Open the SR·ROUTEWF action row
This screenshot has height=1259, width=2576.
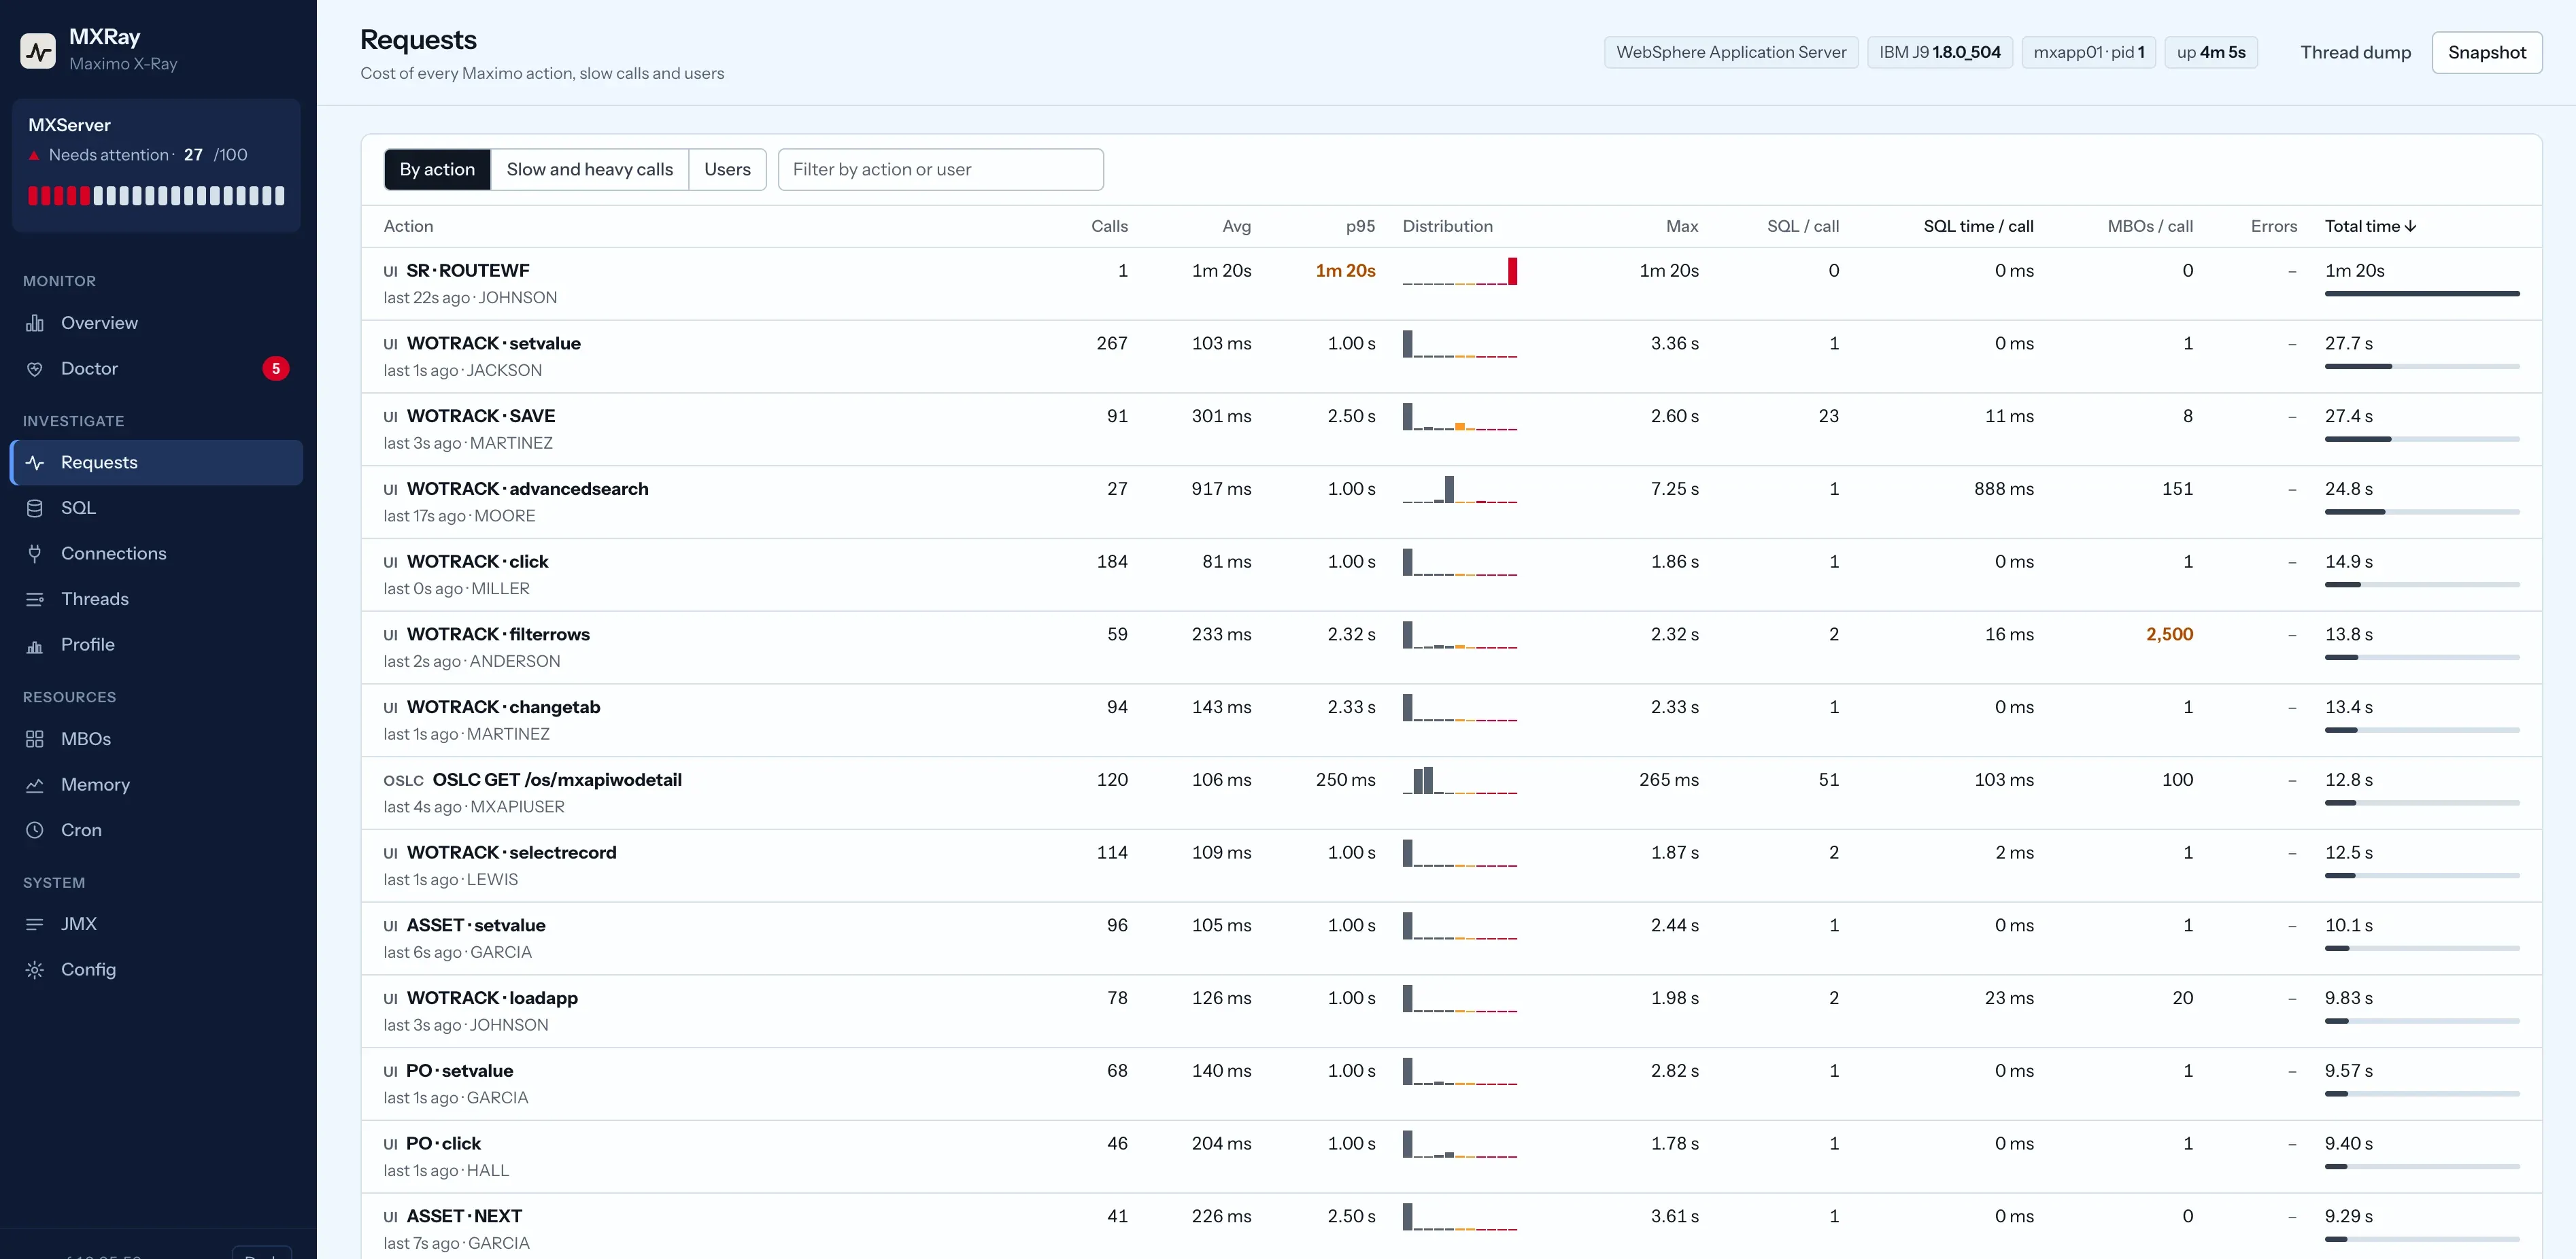[x=1451, y=284]
